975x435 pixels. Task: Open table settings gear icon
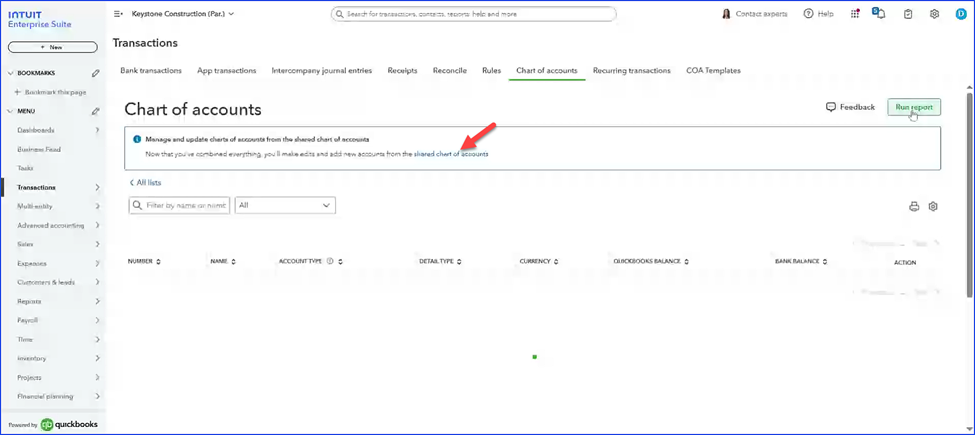coord(933,207)
